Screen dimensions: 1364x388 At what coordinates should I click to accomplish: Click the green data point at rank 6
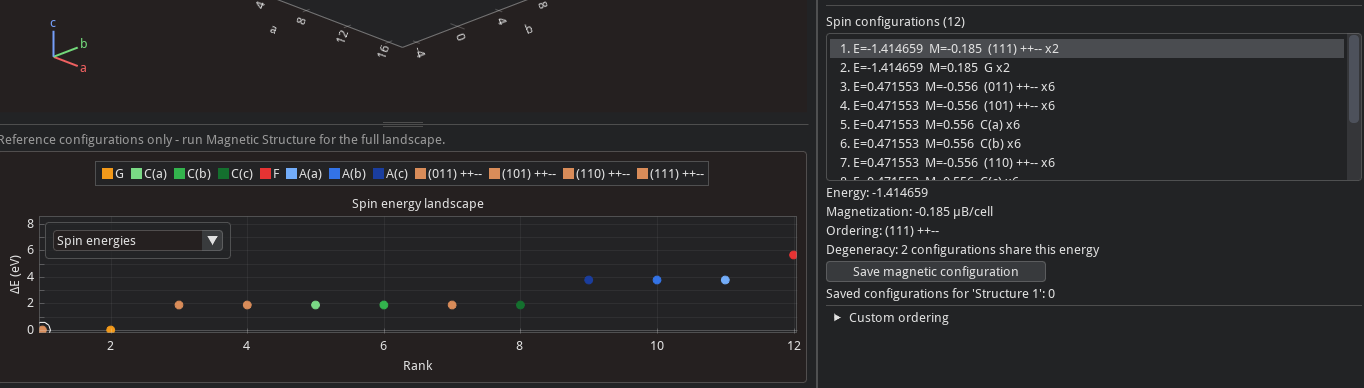click(x=384, y=305)
